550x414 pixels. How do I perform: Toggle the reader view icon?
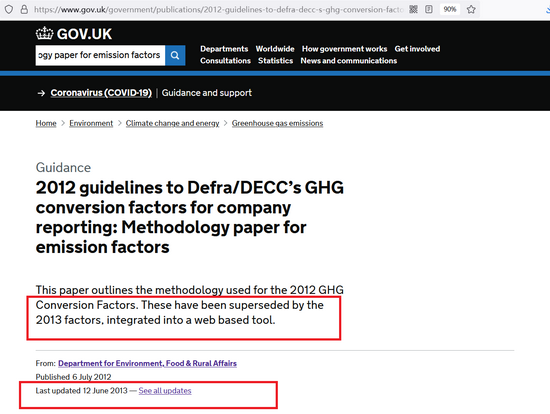point(429,9)
